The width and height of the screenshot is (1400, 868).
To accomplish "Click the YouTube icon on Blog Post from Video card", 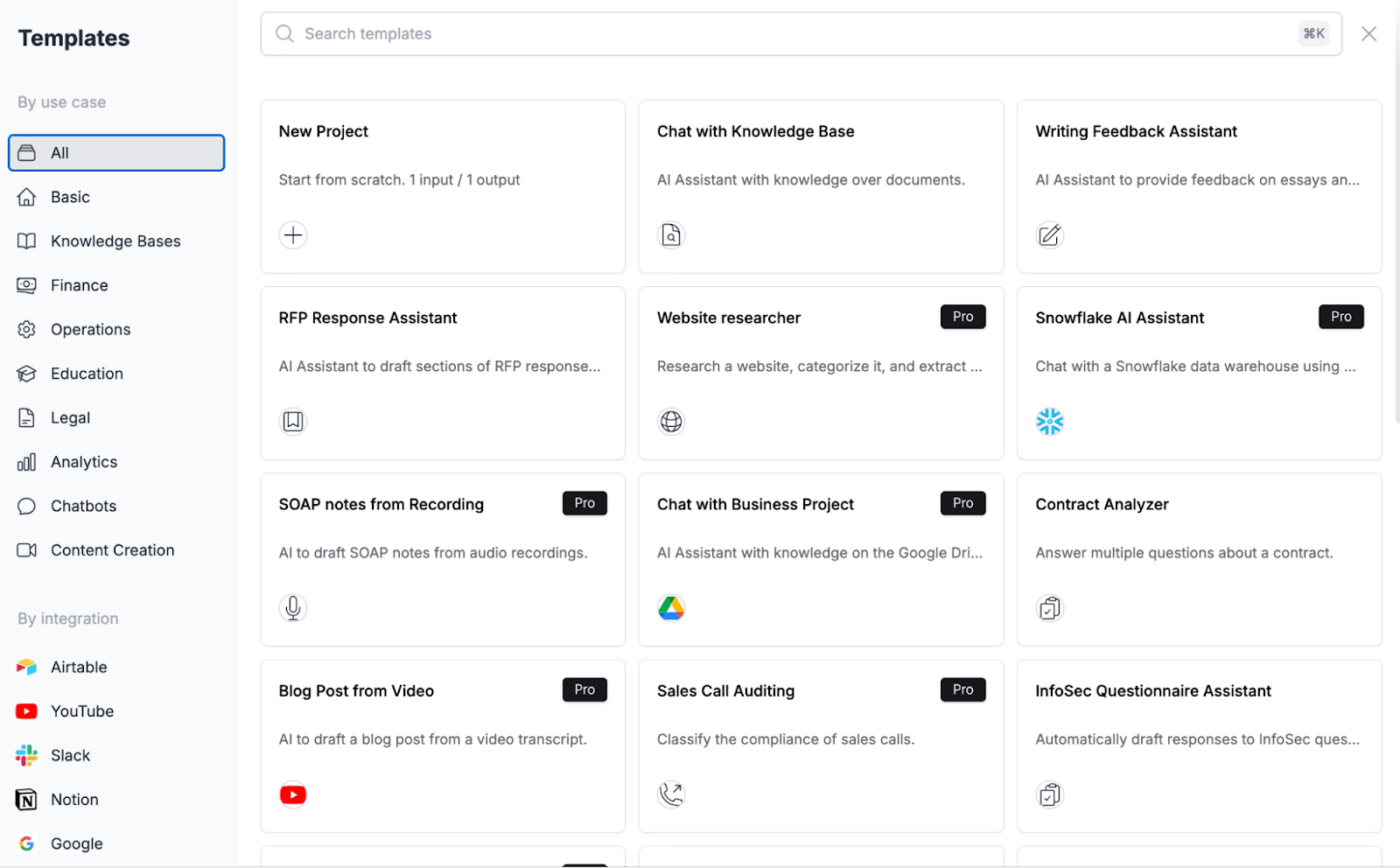I will point(292,794).
